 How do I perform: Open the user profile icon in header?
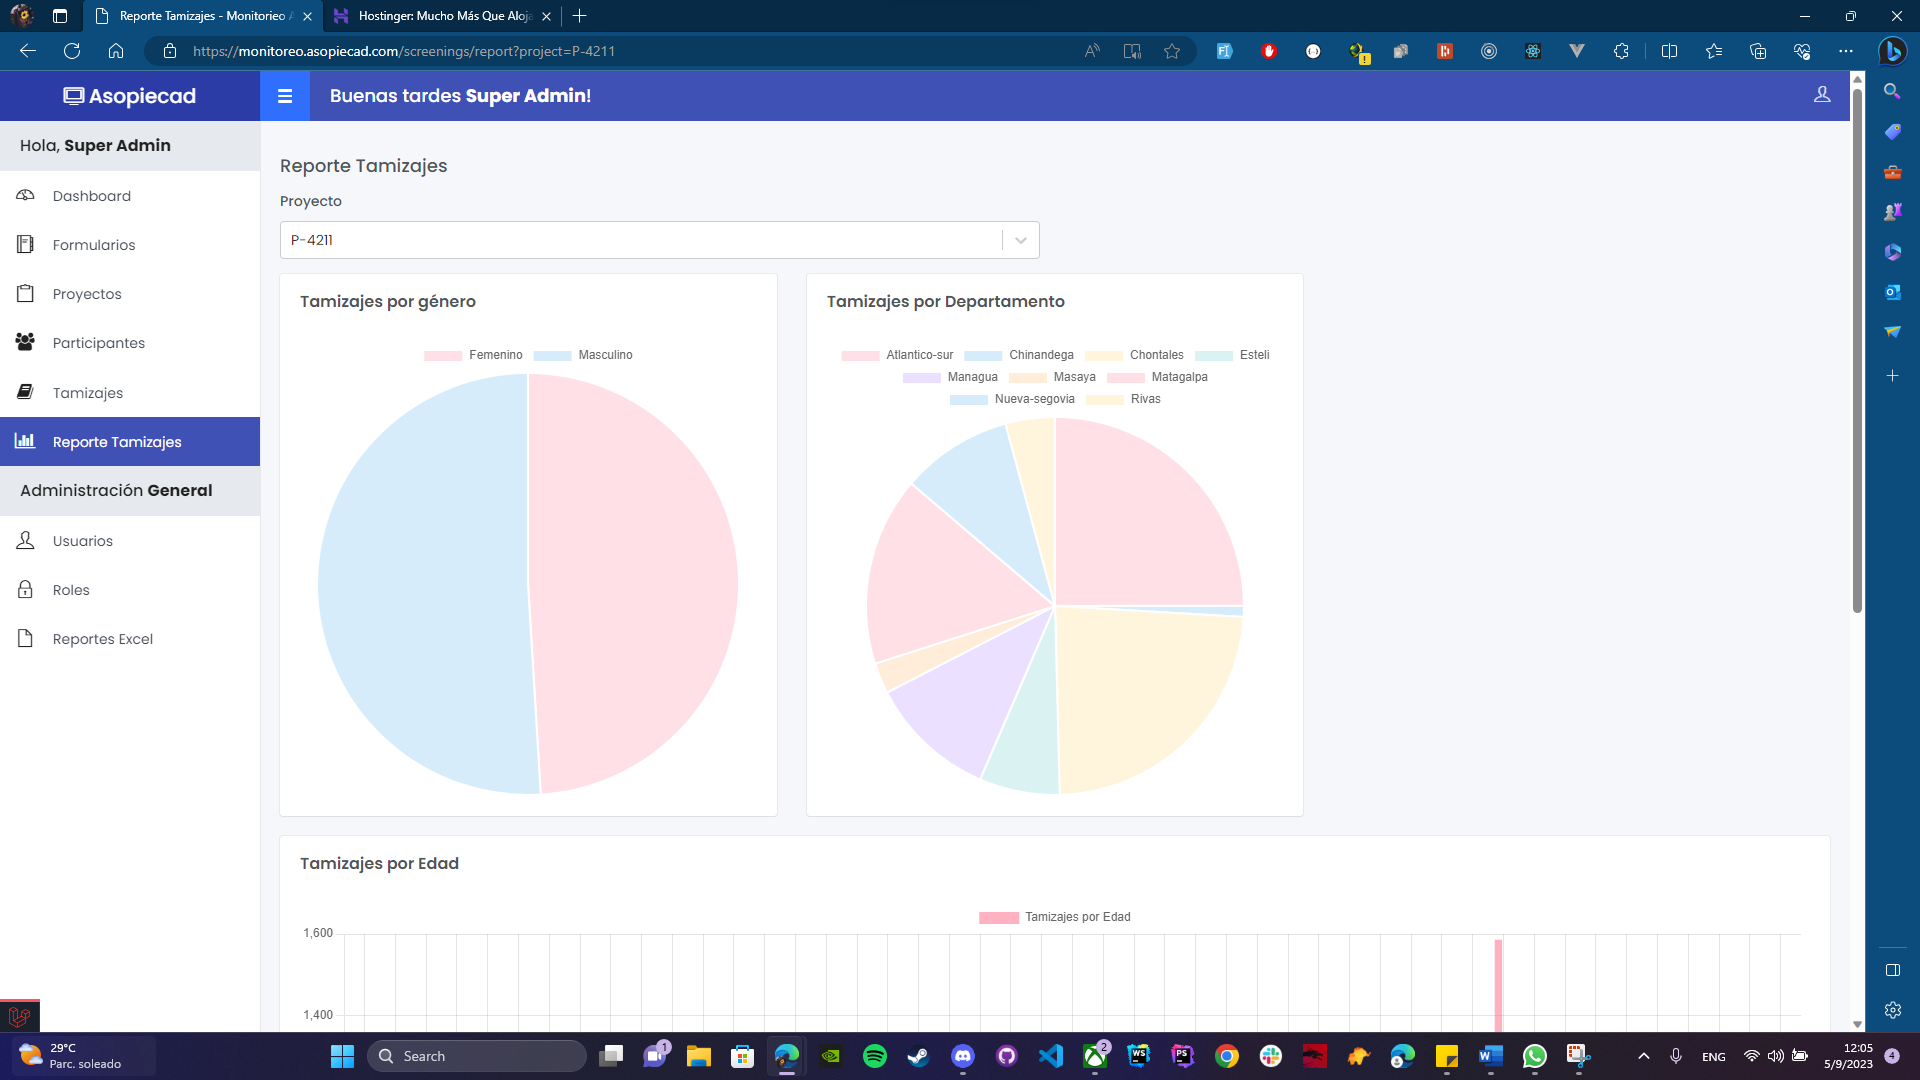coord(1822,94)
